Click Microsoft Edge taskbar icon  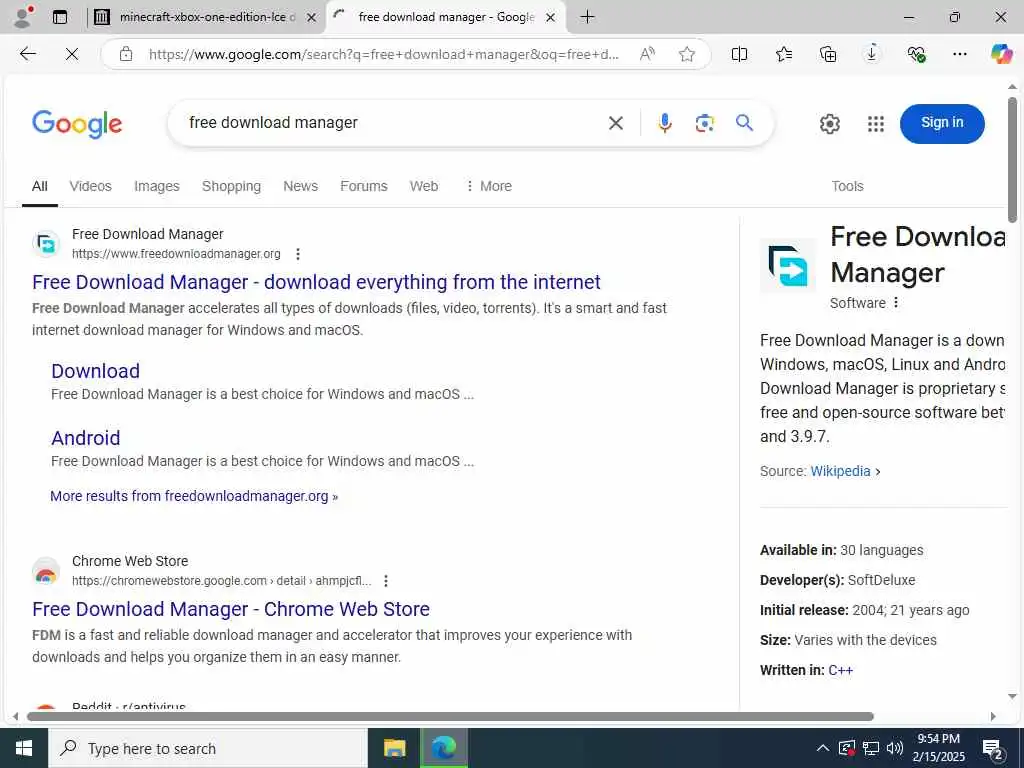tap(444, 748)
